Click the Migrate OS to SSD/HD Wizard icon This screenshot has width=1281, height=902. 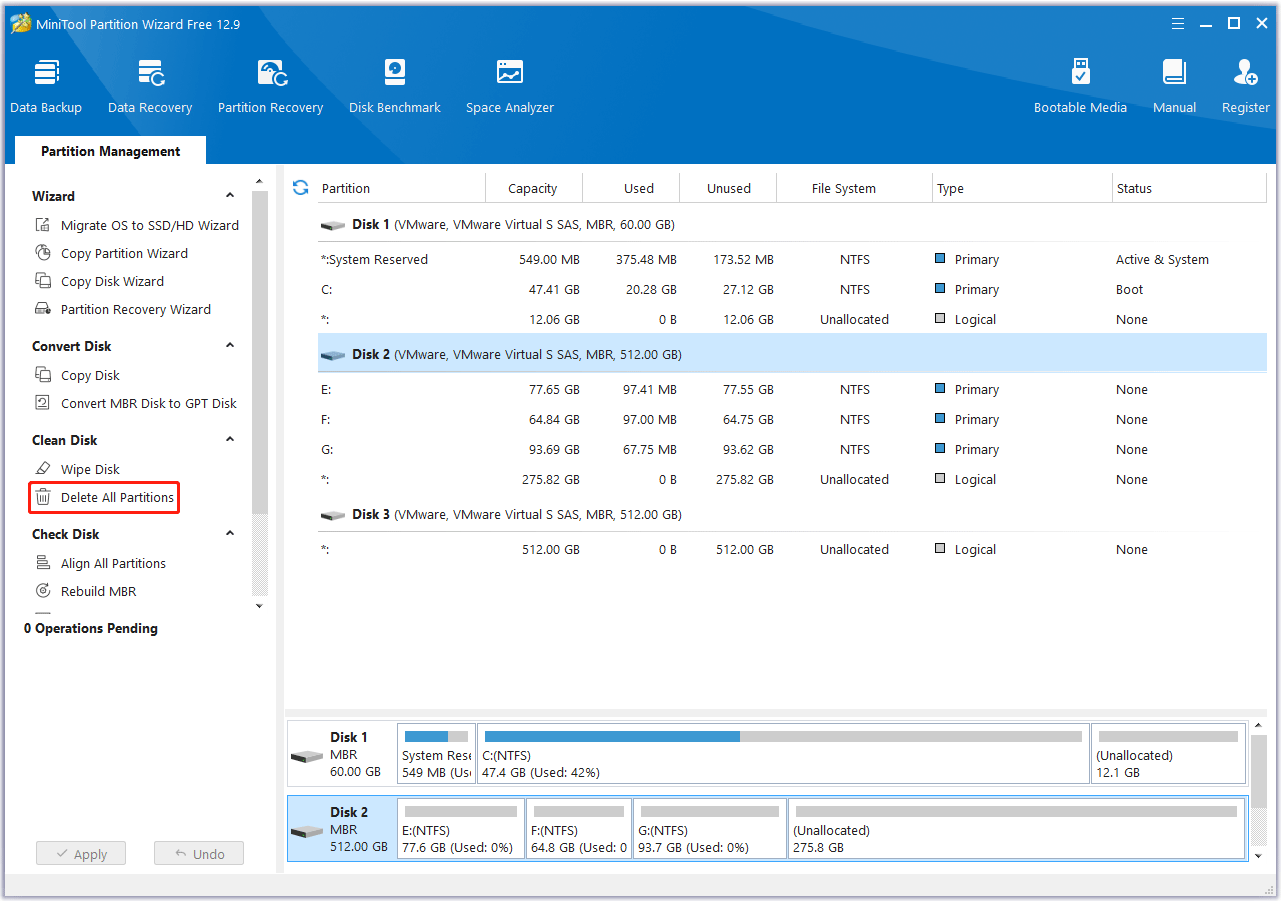[43, 225]
